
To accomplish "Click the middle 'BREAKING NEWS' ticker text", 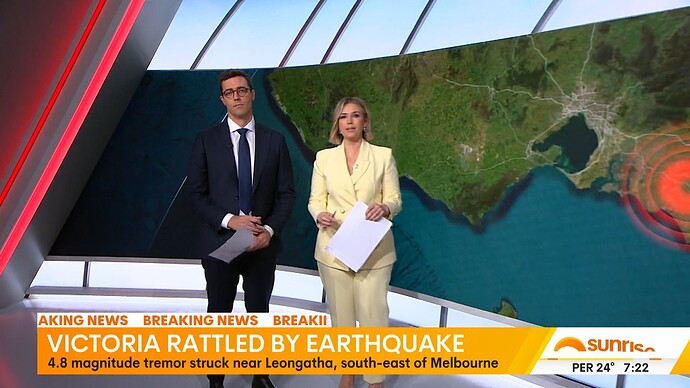I will pos(201,320).
